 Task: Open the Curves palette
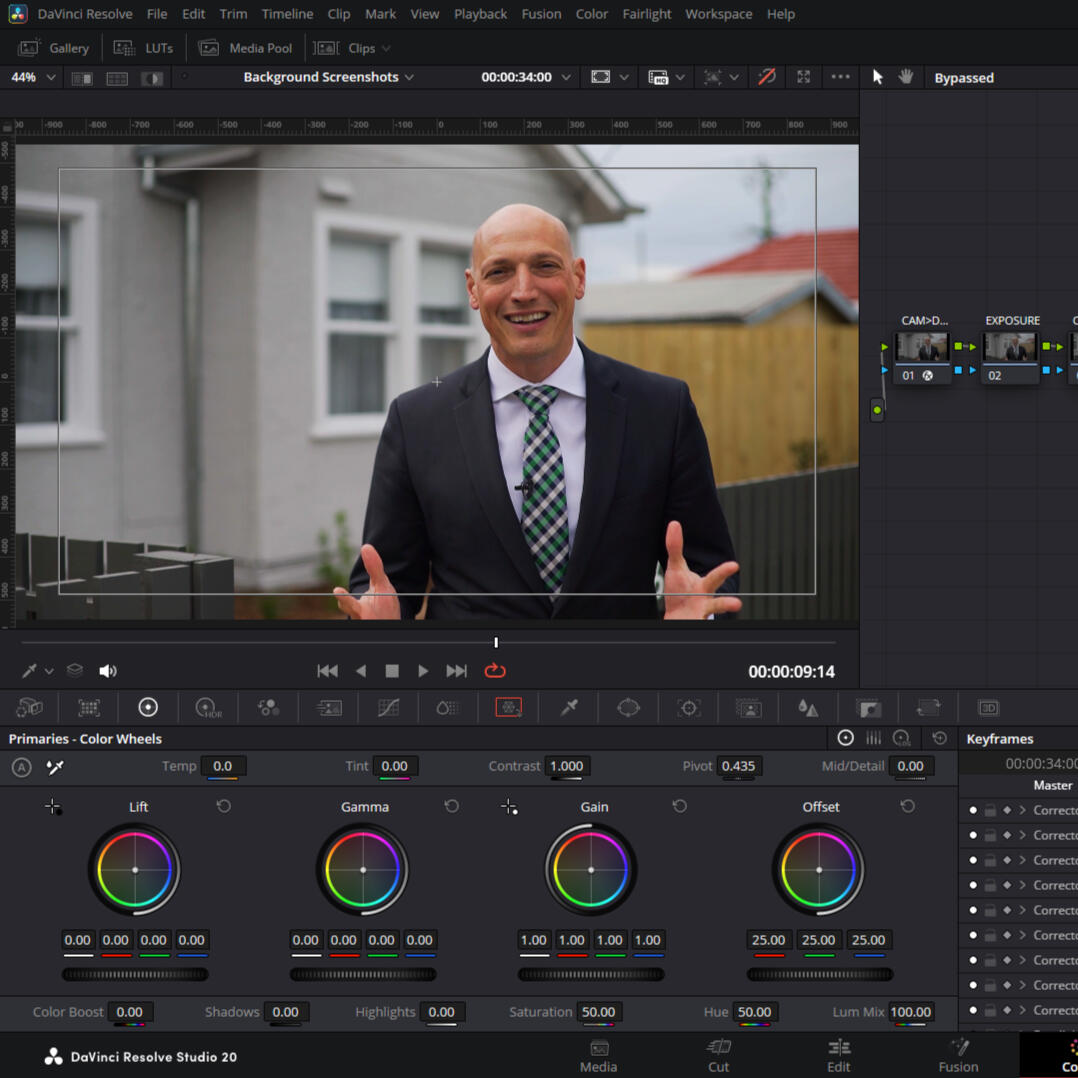tap(388, 708)
